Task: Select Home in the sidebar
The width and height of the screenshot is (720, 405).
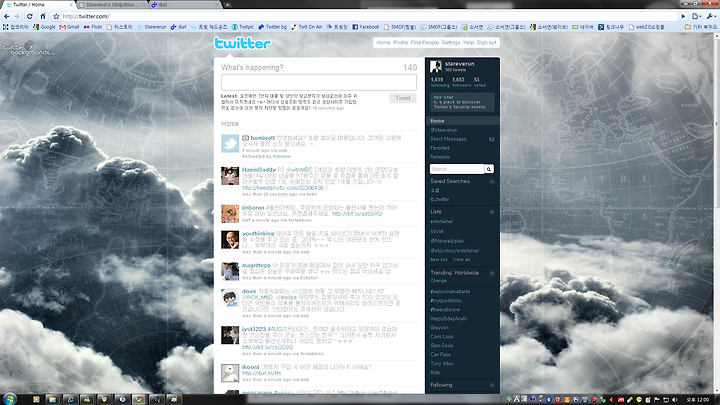Action: click(462, 121)
